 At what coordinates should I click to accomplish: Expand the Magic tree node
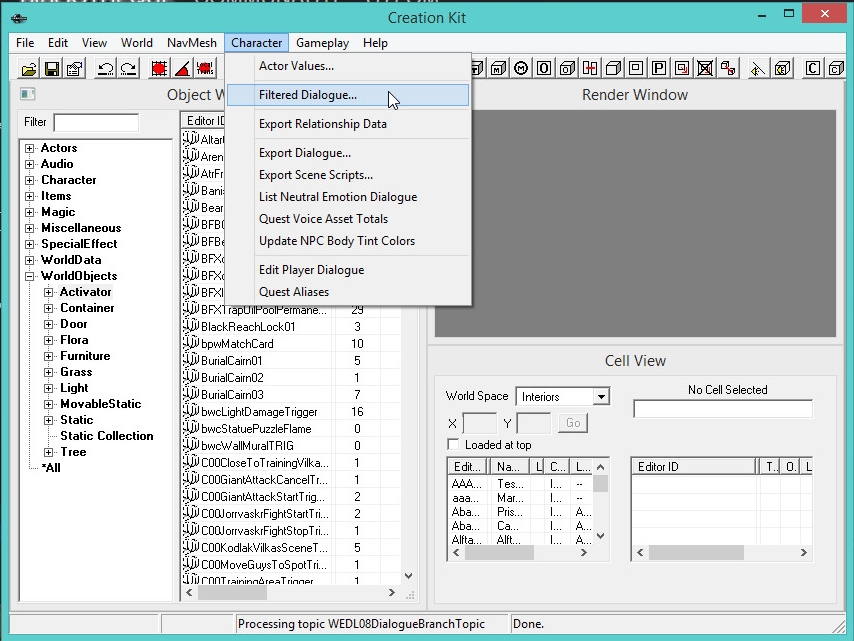click(x=30, y=212)
